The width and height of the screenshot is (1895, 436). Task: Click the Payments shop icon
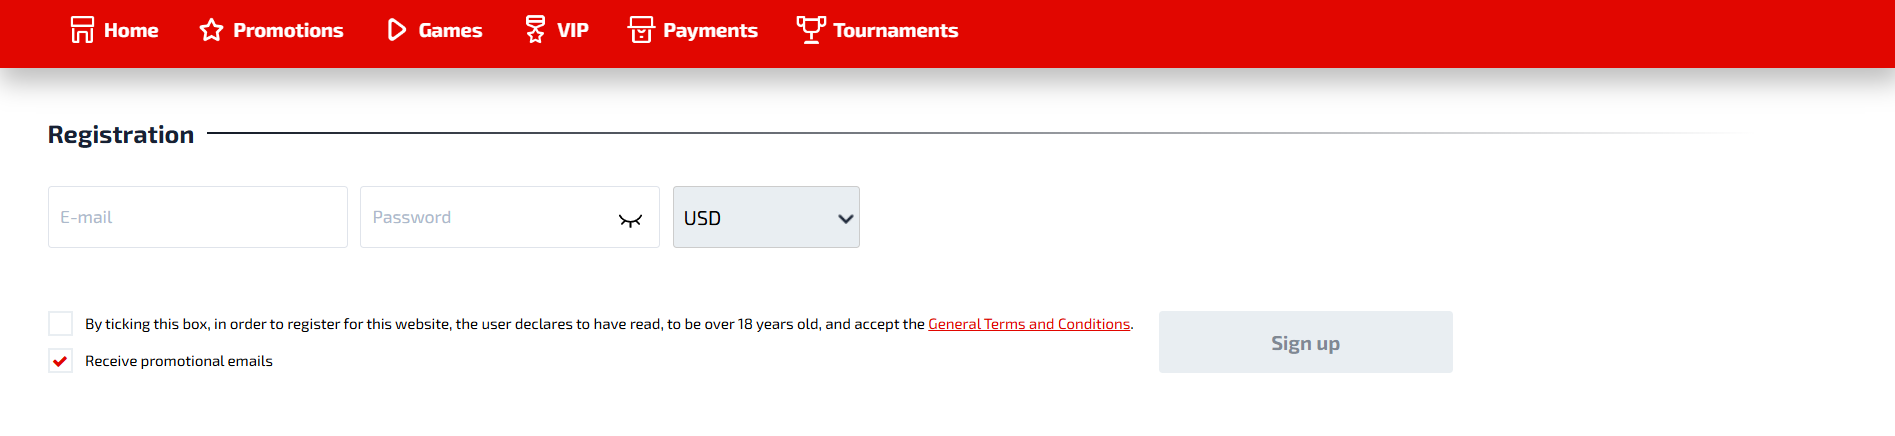641,30
